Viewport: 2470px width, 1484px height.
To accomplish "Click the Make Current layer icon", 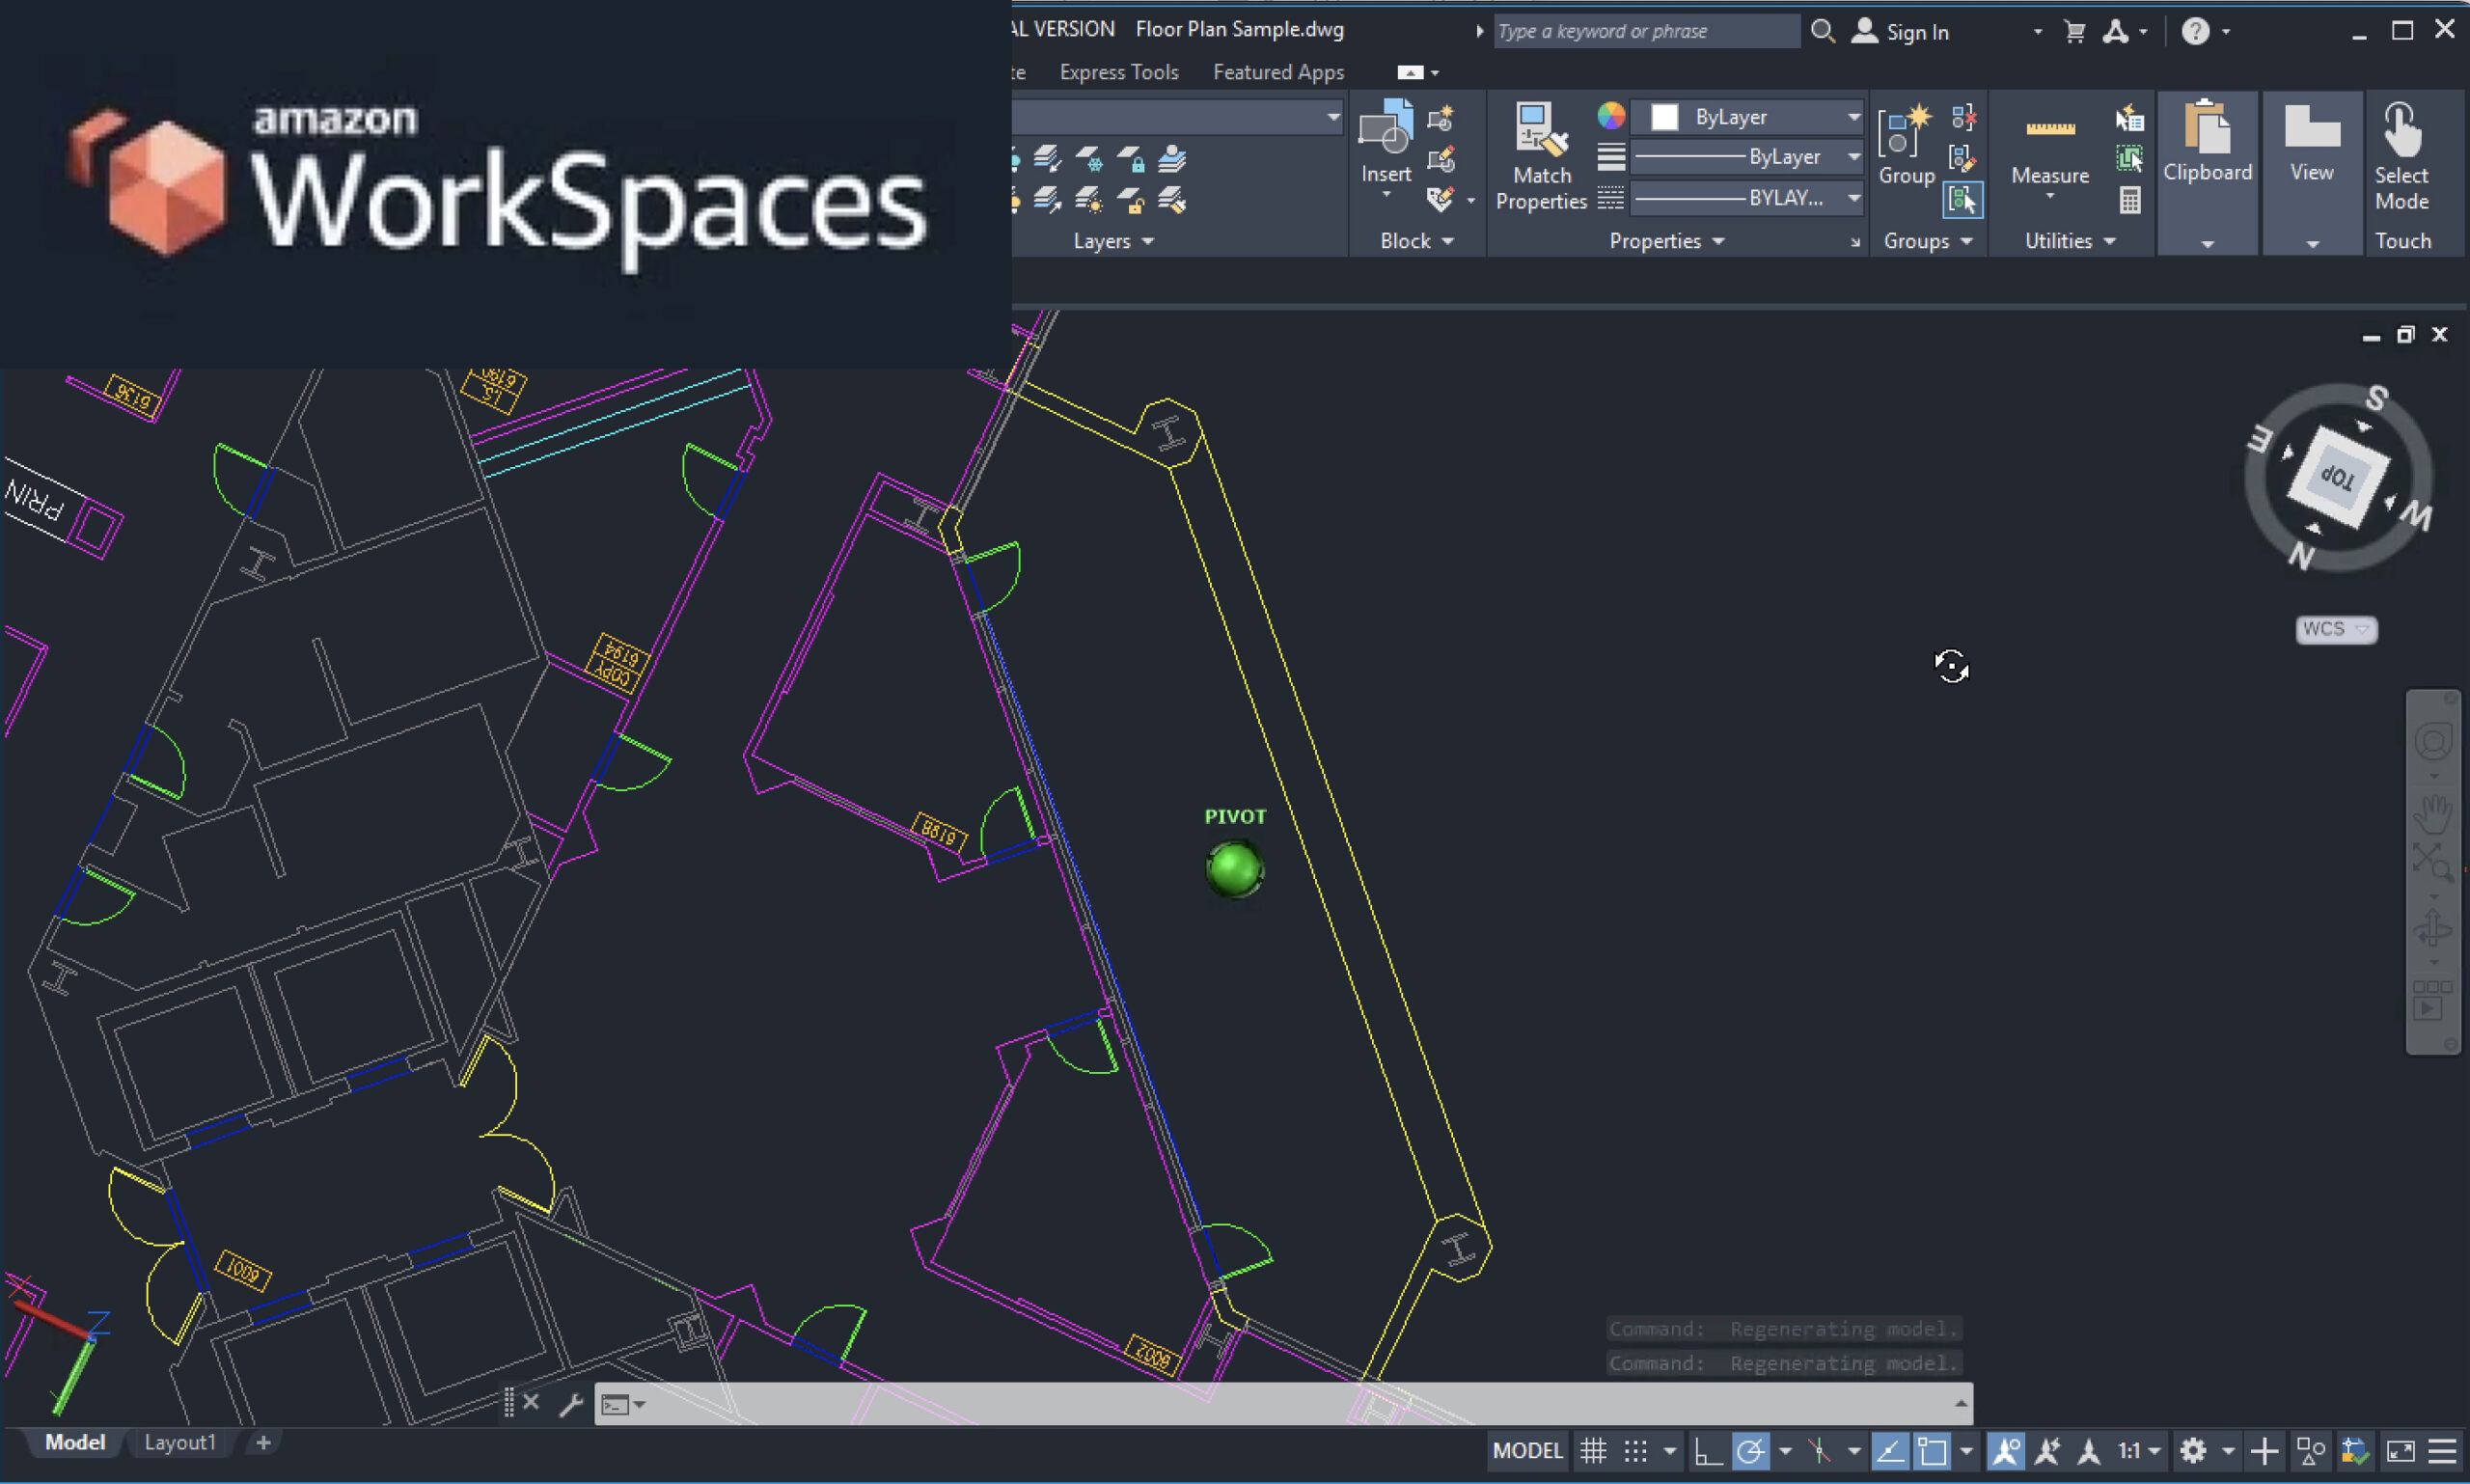I will 1172,159.
